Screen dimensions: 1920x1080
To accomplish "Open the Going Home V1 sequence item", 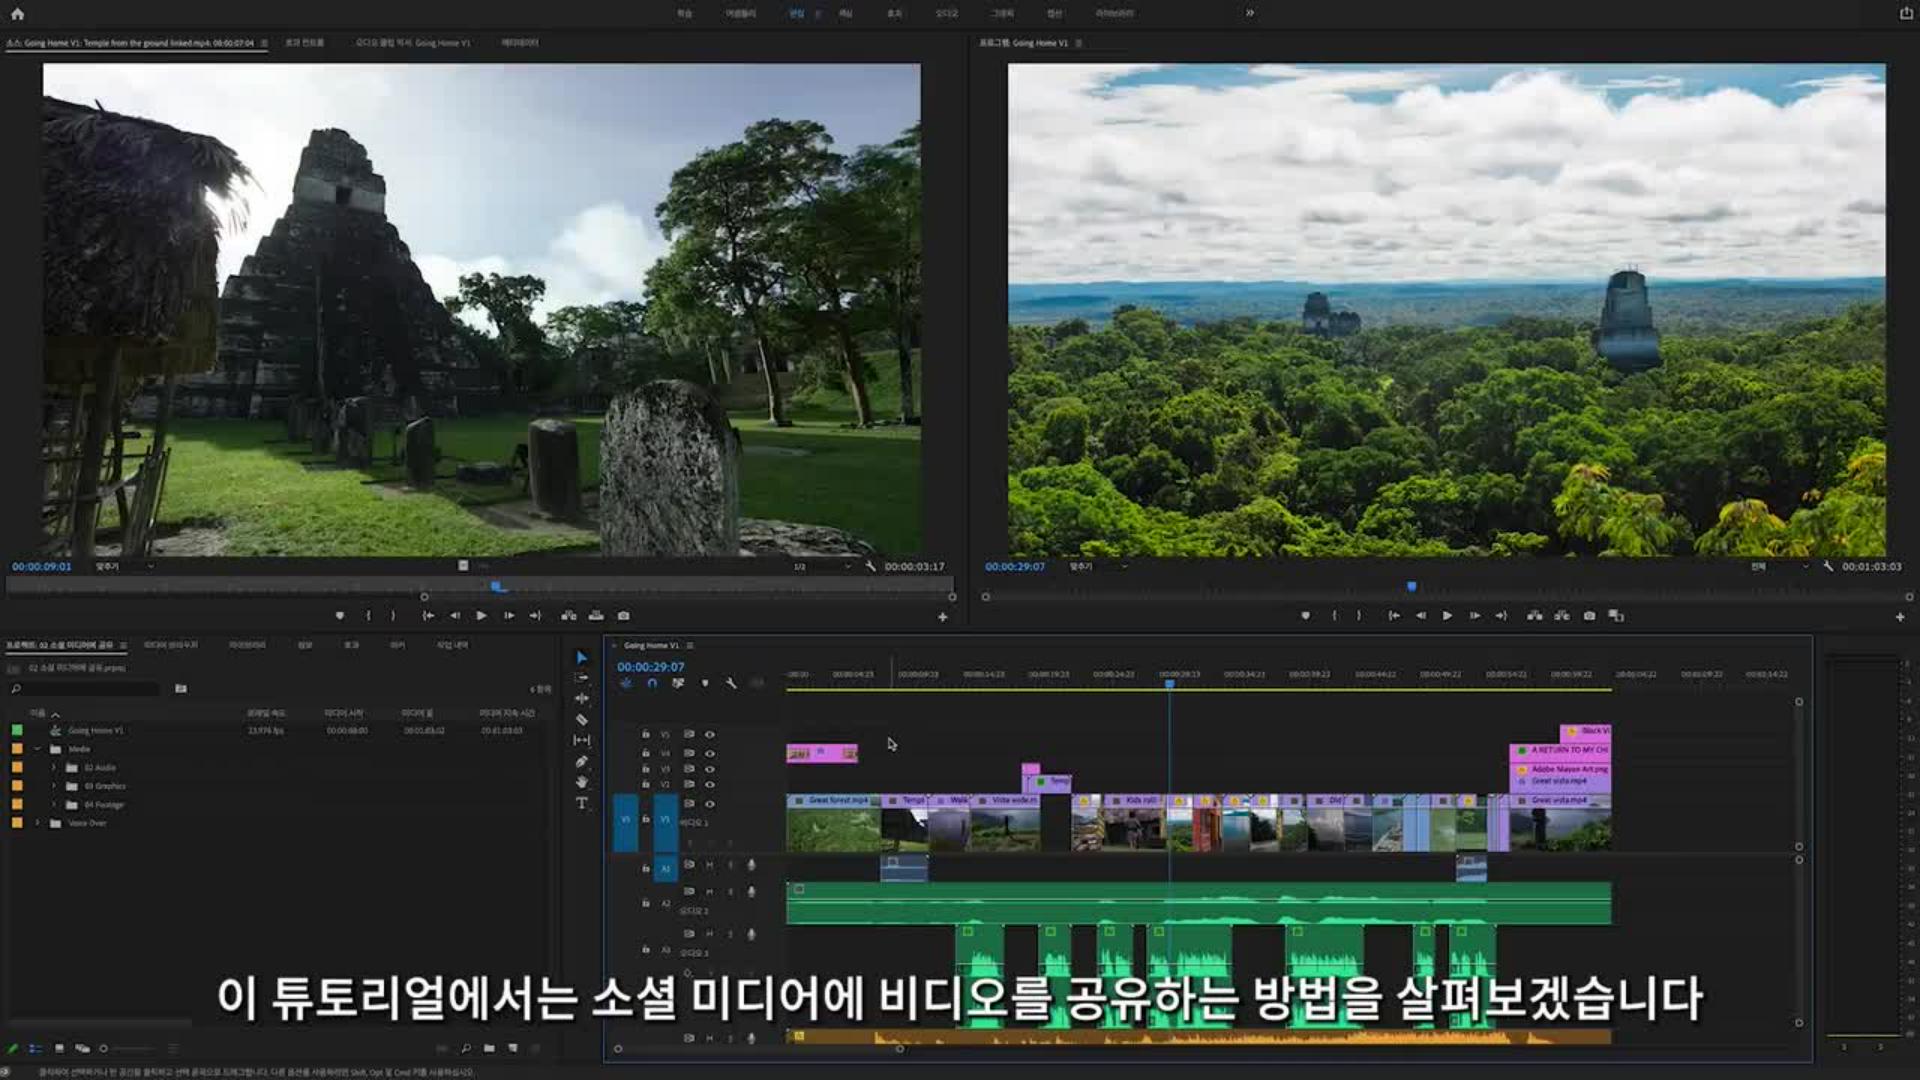I will [95, 731].
